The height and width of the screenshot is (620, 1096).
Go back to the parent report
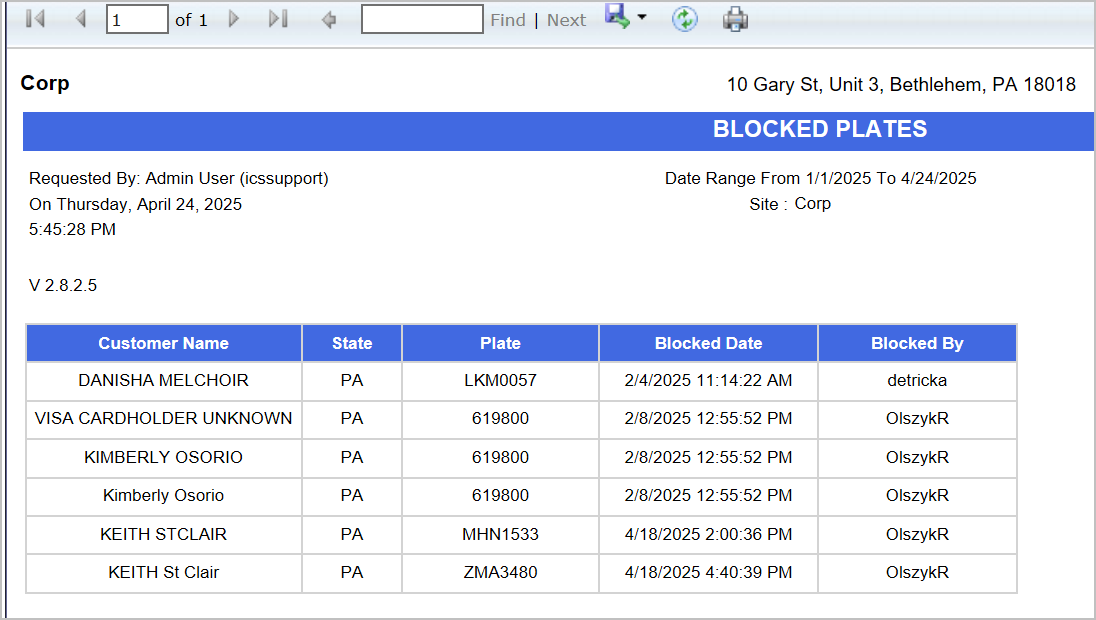coord(328,19)
